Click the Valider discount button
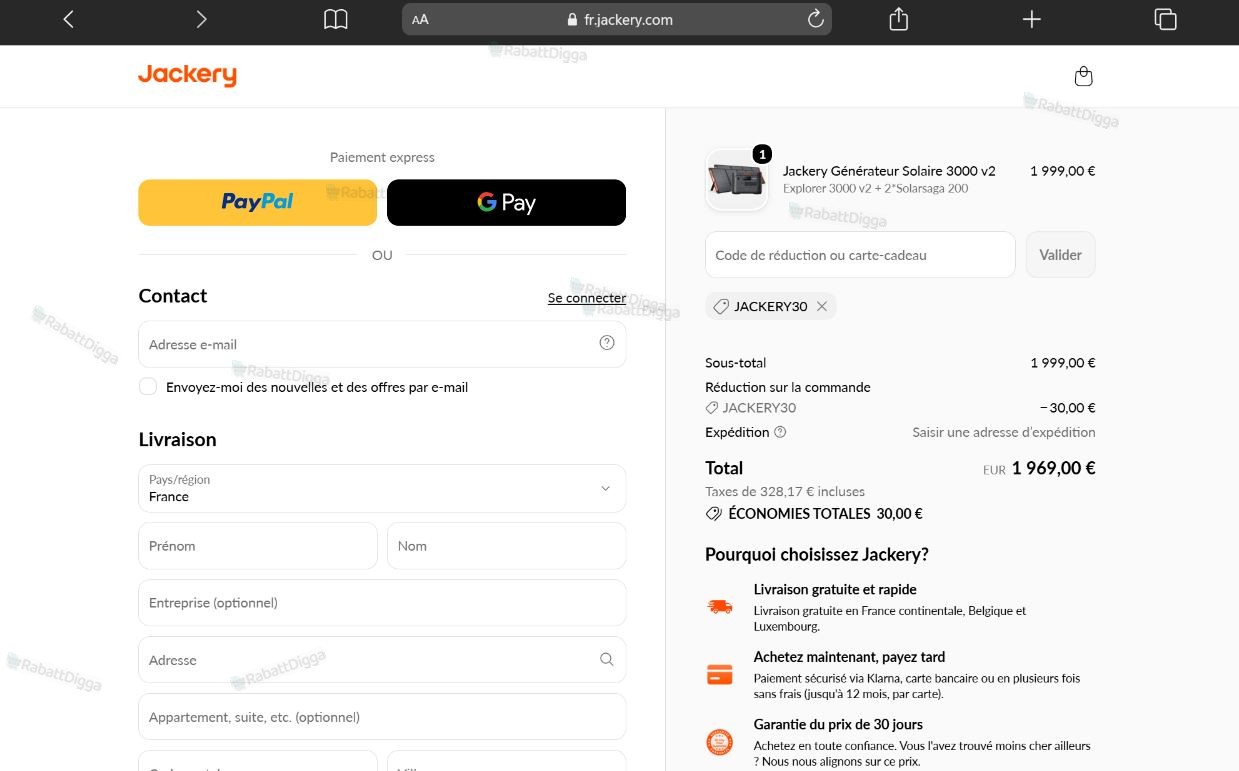 [1060, 255]
